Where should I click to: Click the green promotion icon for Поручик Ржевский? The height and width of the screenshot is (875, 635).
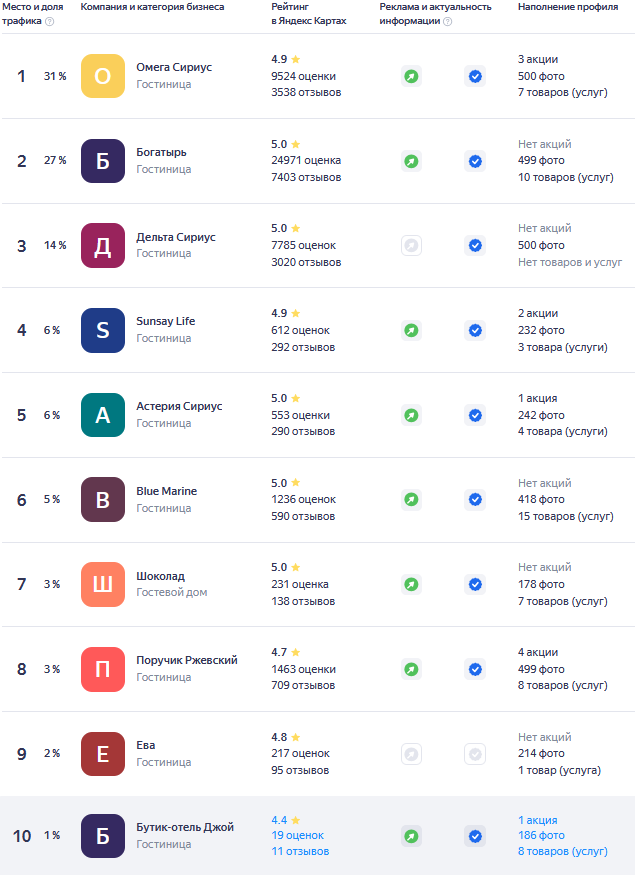[x=411, y=669]
